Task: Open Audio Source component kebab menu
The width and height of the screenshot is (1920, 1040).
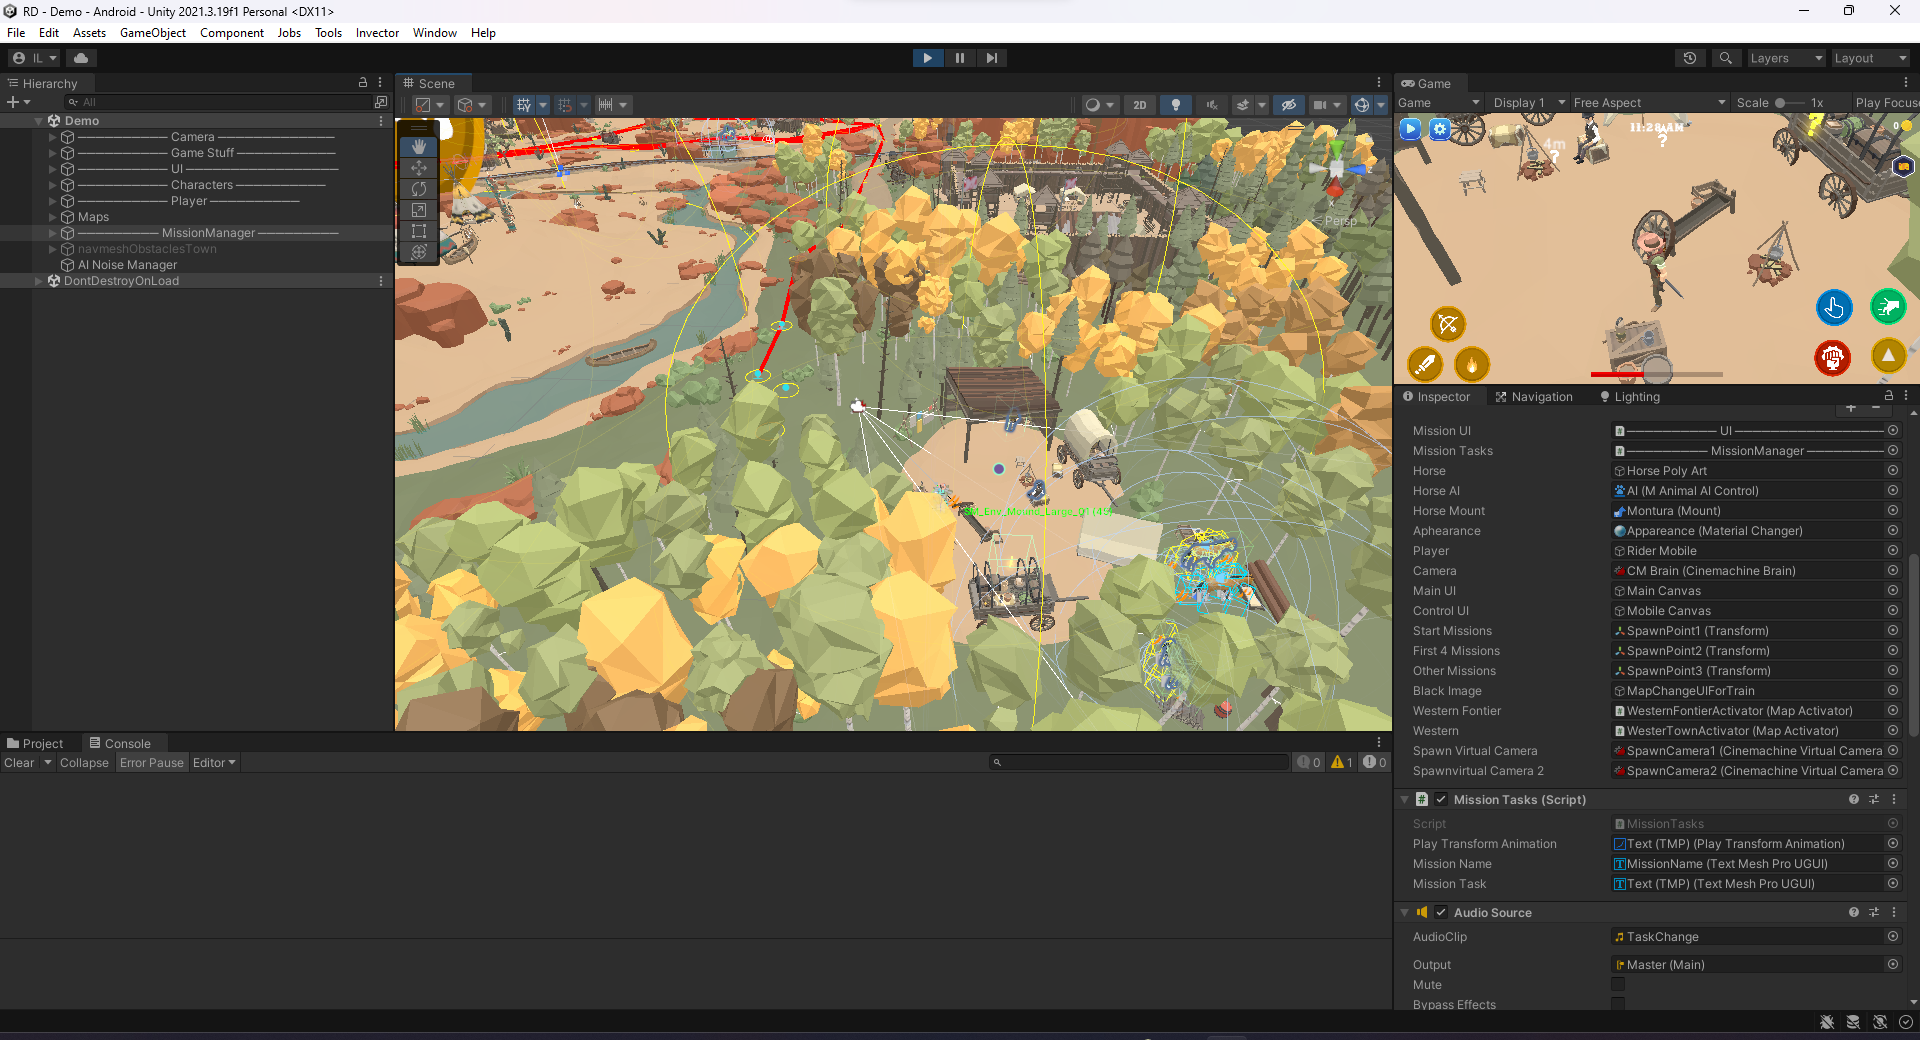Action: 1894,913
